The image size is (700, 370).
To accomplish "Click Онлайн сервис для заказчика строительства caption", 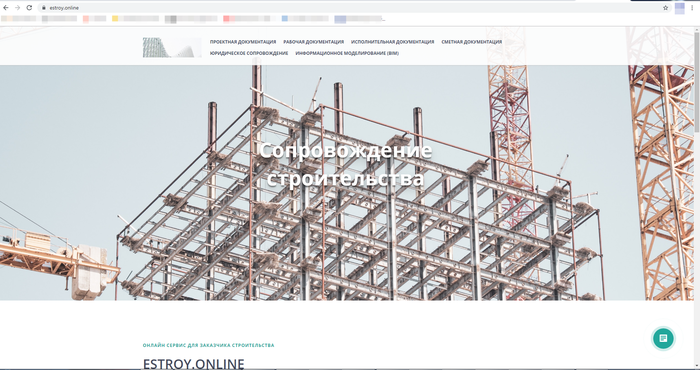I will pos(208,345).
